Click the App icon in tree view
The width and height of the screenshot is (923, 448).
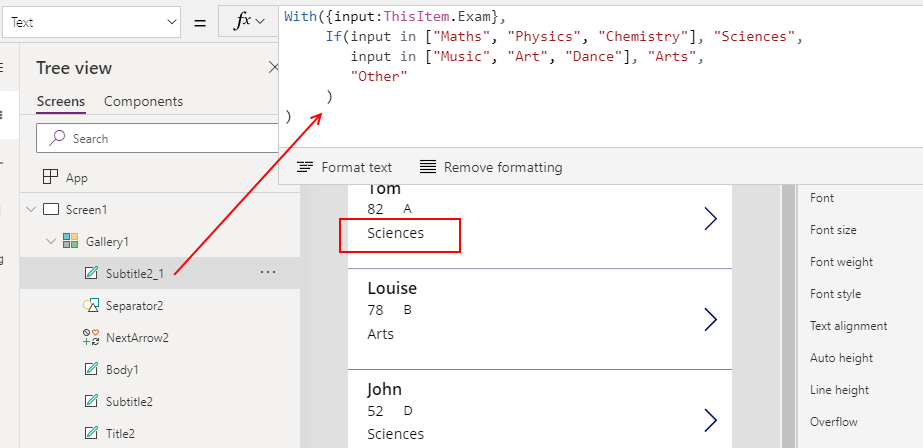click(x=50, y=177)
